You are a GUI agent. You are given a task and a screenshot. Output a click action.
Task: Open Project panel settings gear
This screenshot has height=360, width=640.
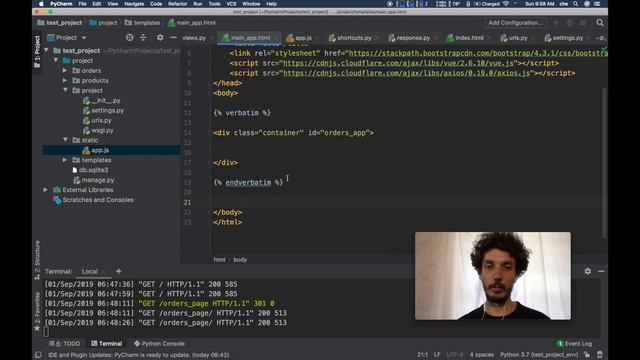click(x=160, y=38)
